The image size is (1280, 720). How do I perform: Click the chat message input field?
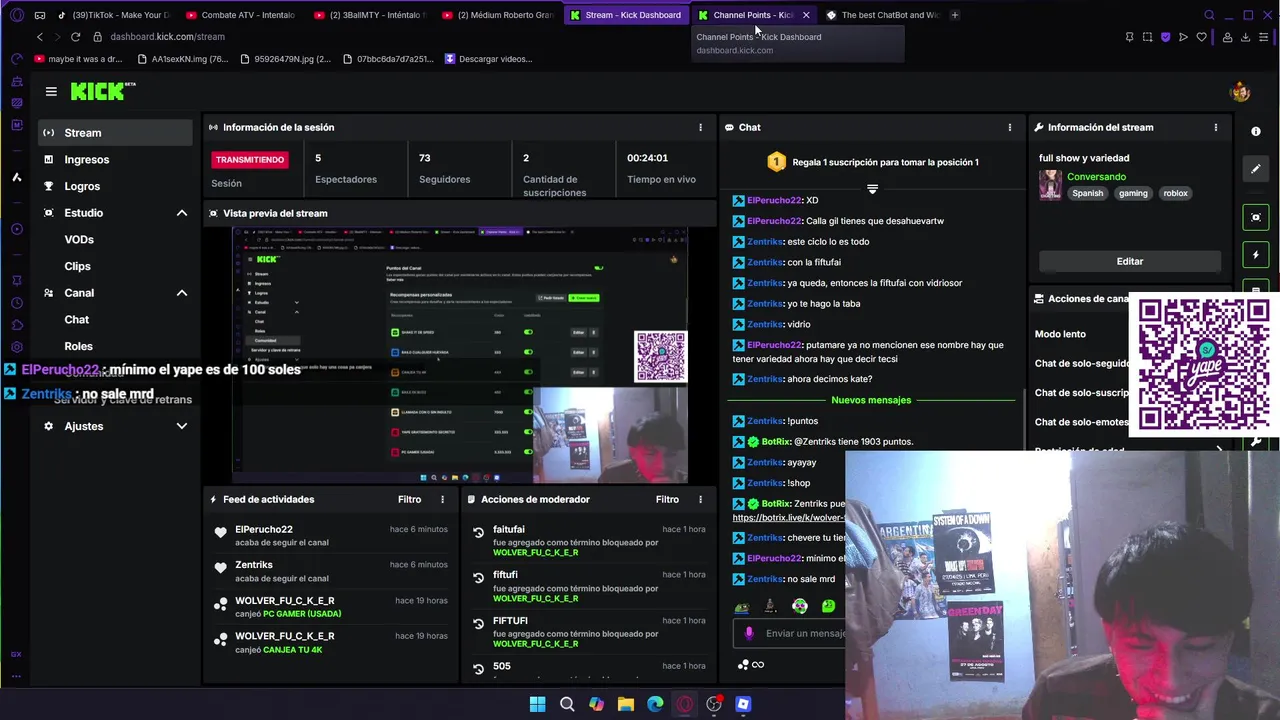point(805,633)
